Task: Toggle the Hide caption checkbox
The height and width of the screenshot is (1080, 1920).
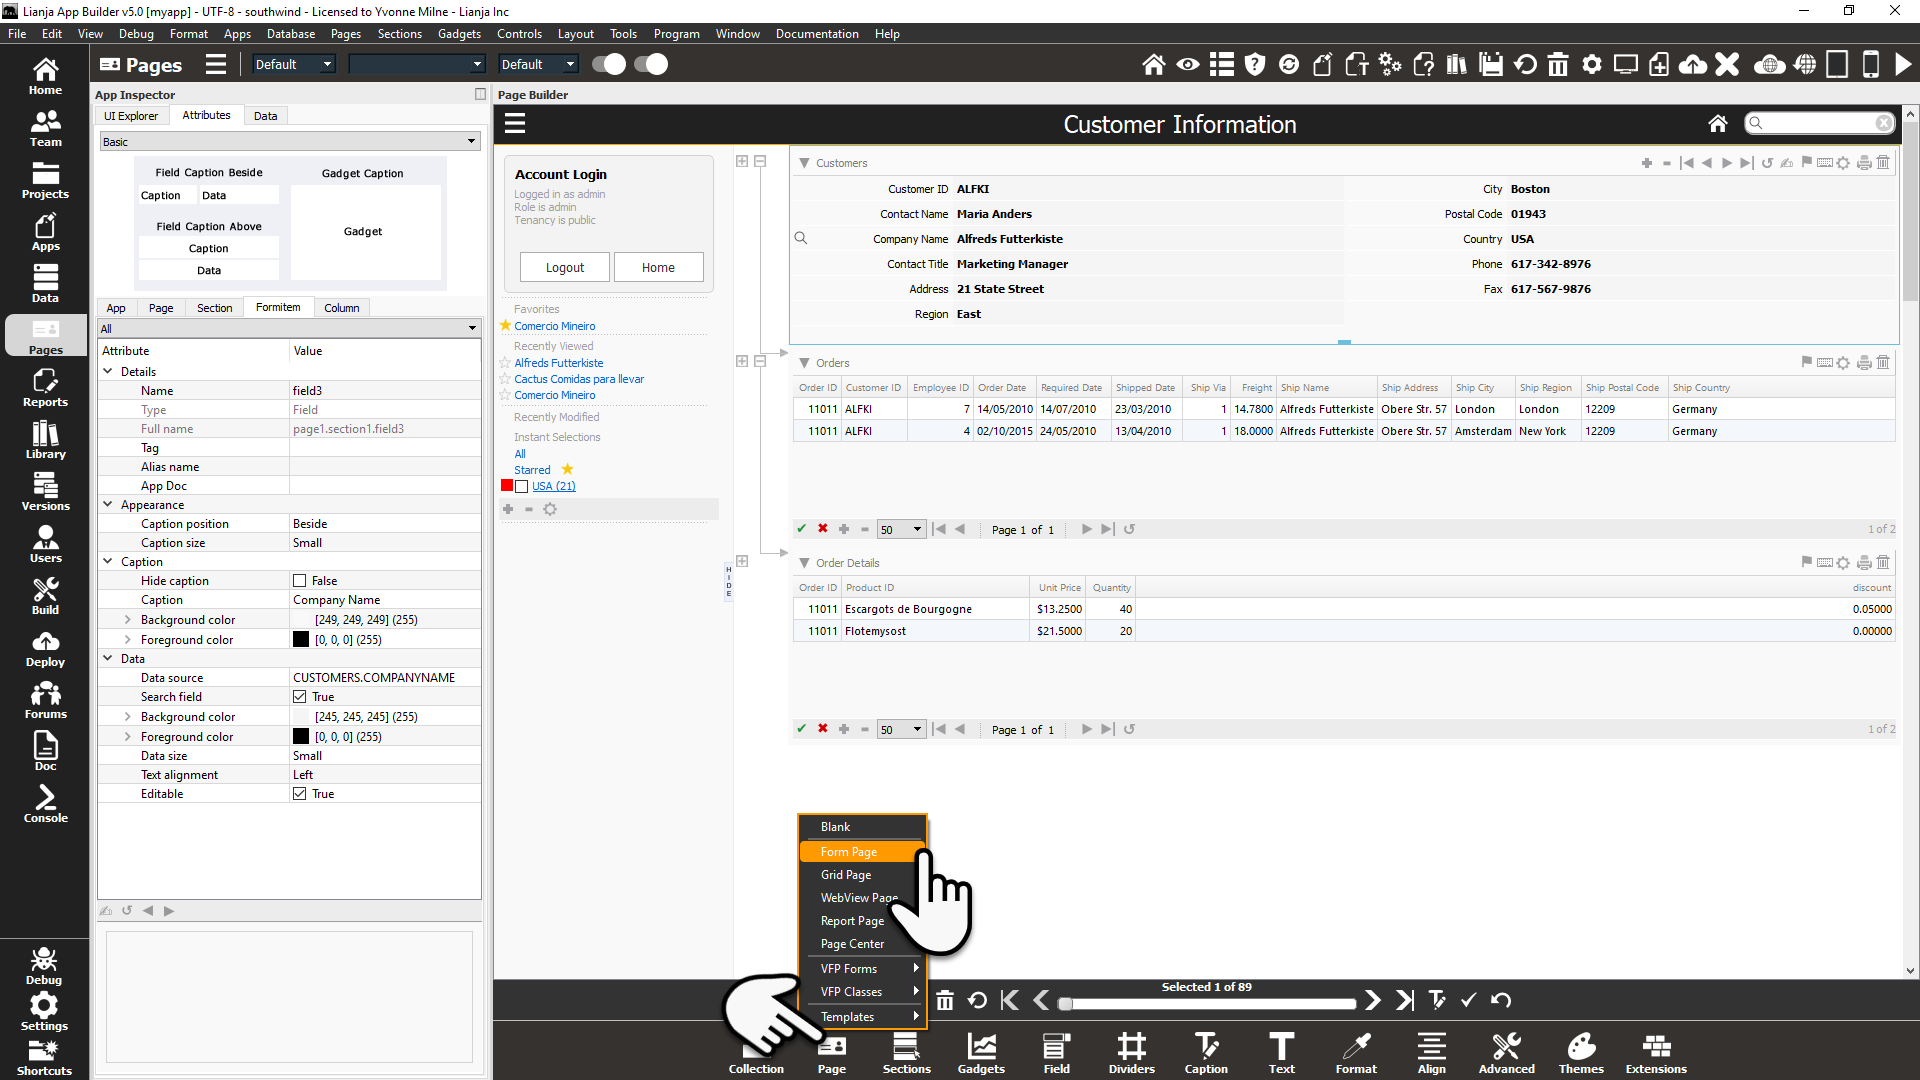Action: pyautogui.click(x=299, y=581)
